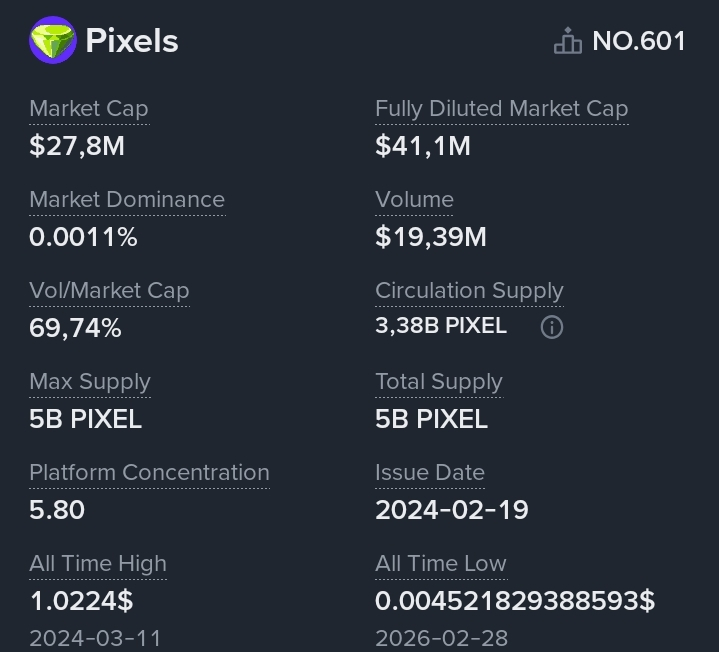Click the NO.601 rank label
The height and width of the screenshot is (652, 719).
click(x=639, y=41)
